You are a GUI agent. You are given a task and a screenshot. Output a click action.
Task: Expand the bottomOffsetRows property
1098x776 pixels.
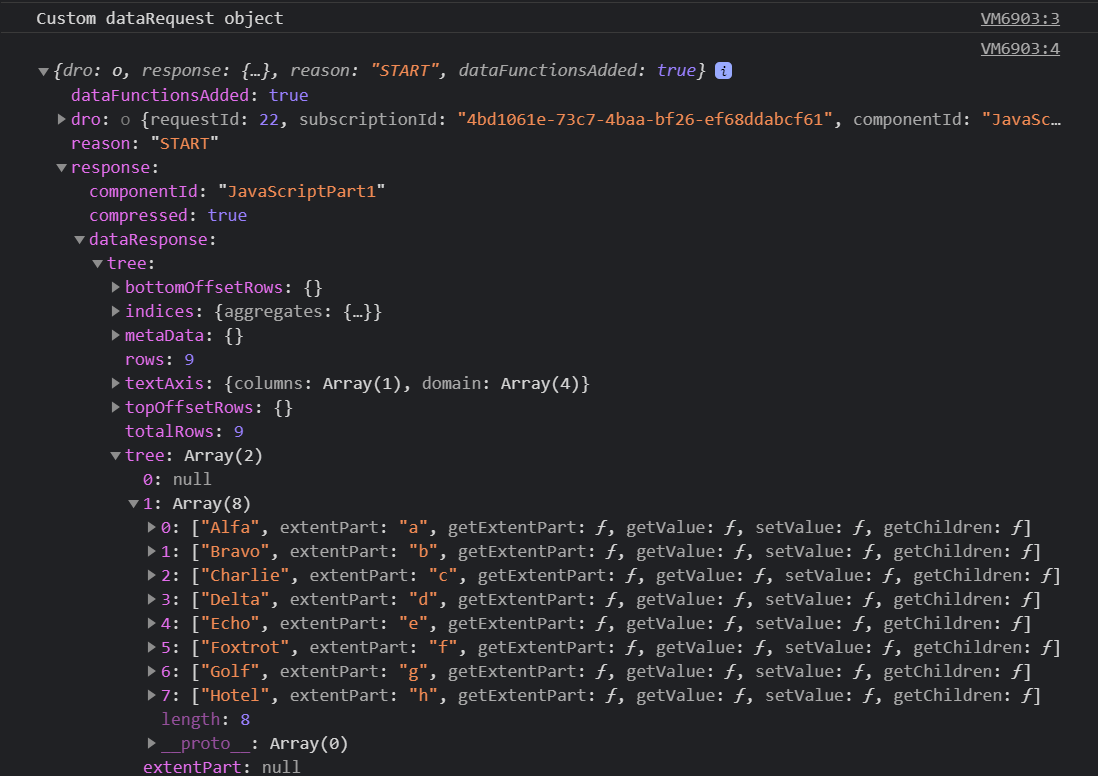tap(116, 287)
